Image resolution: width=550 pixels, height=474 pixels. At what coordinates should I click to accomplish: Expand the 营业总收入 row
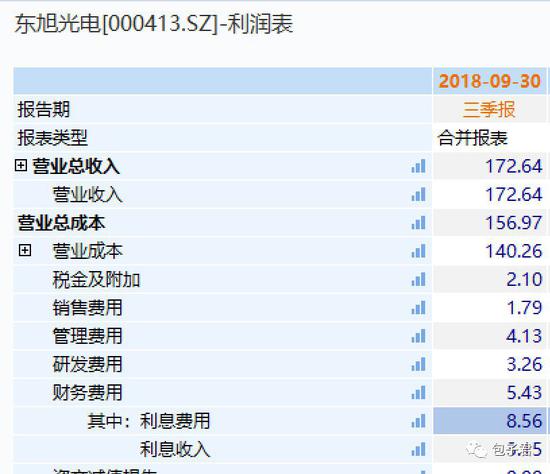pos(21,165)
